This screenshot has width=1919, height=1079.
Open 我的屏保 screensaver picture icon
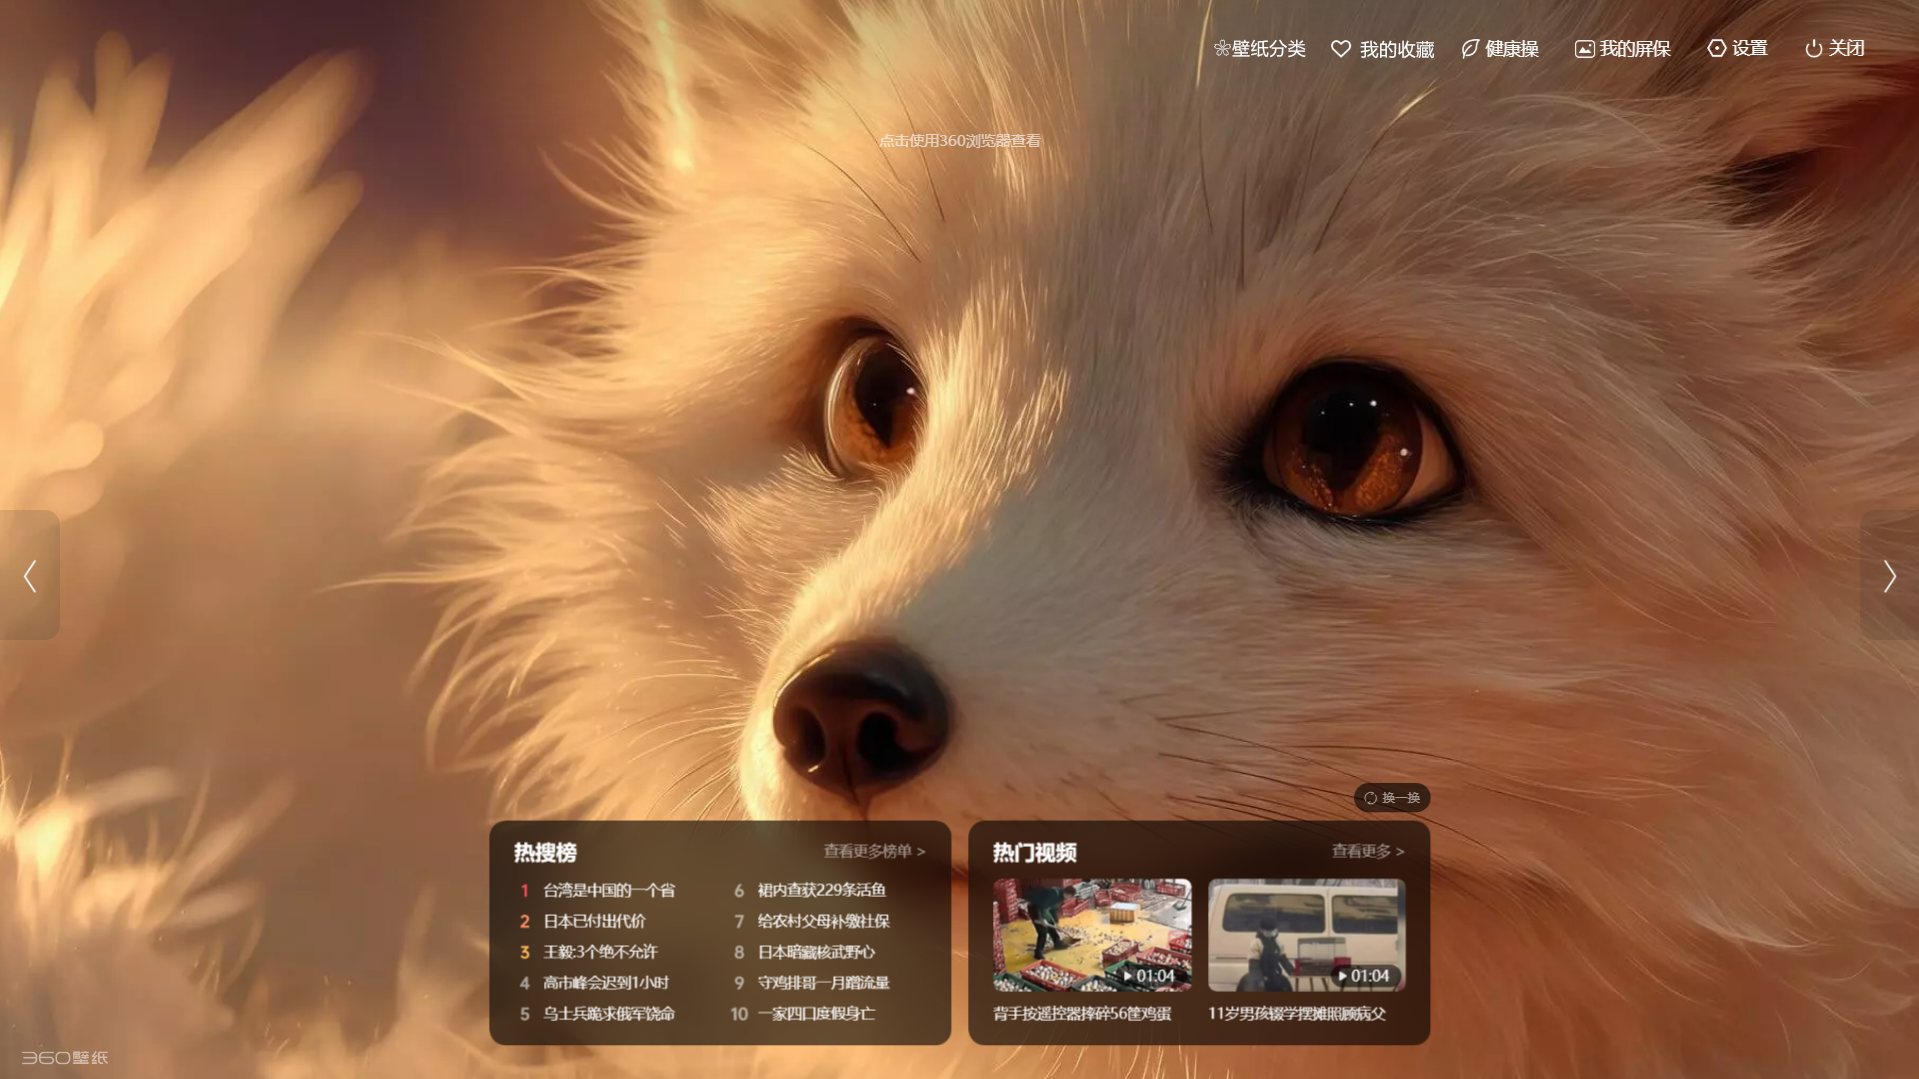(x=1584, y=49)
